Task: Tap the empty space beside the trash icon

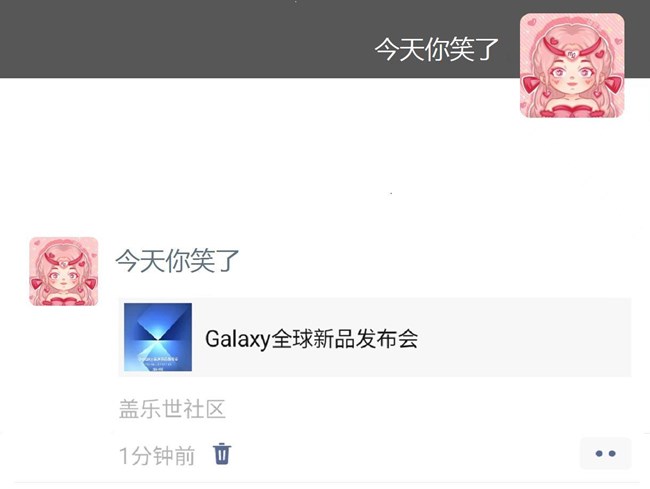Action: pos(402,454)
